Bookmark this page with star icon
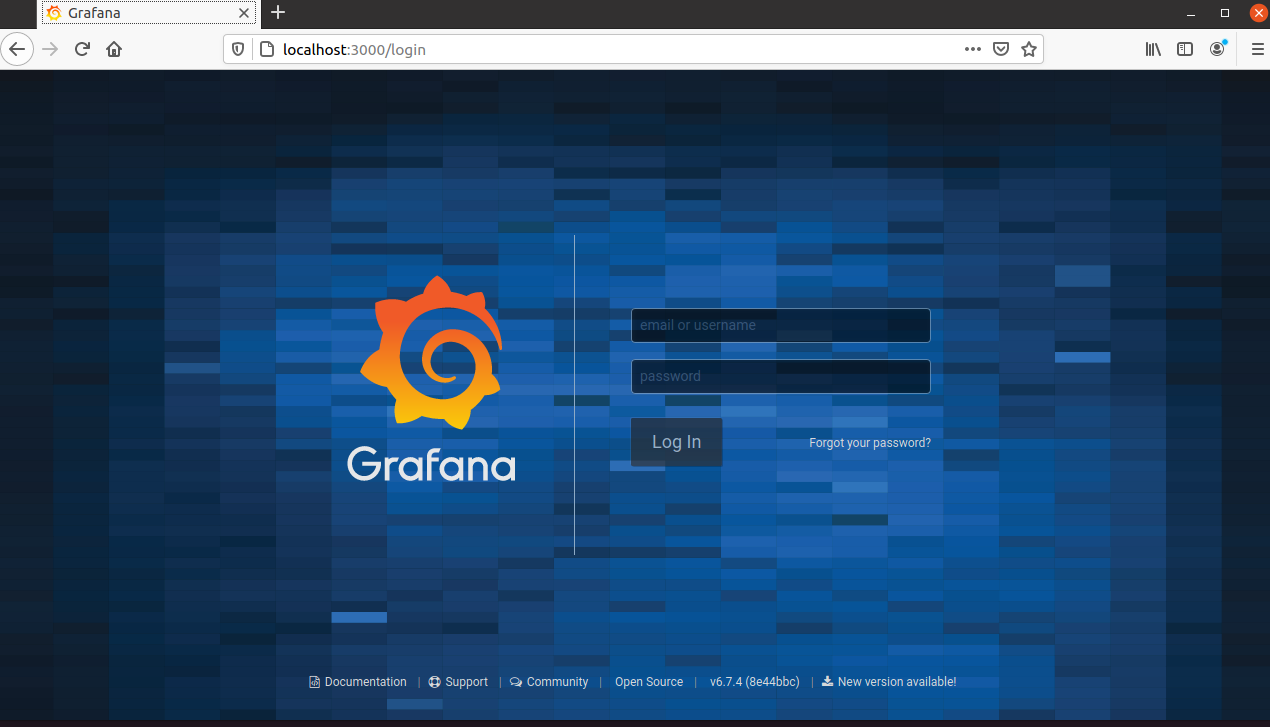1270x727 pixels. [x=1029, y=49]
